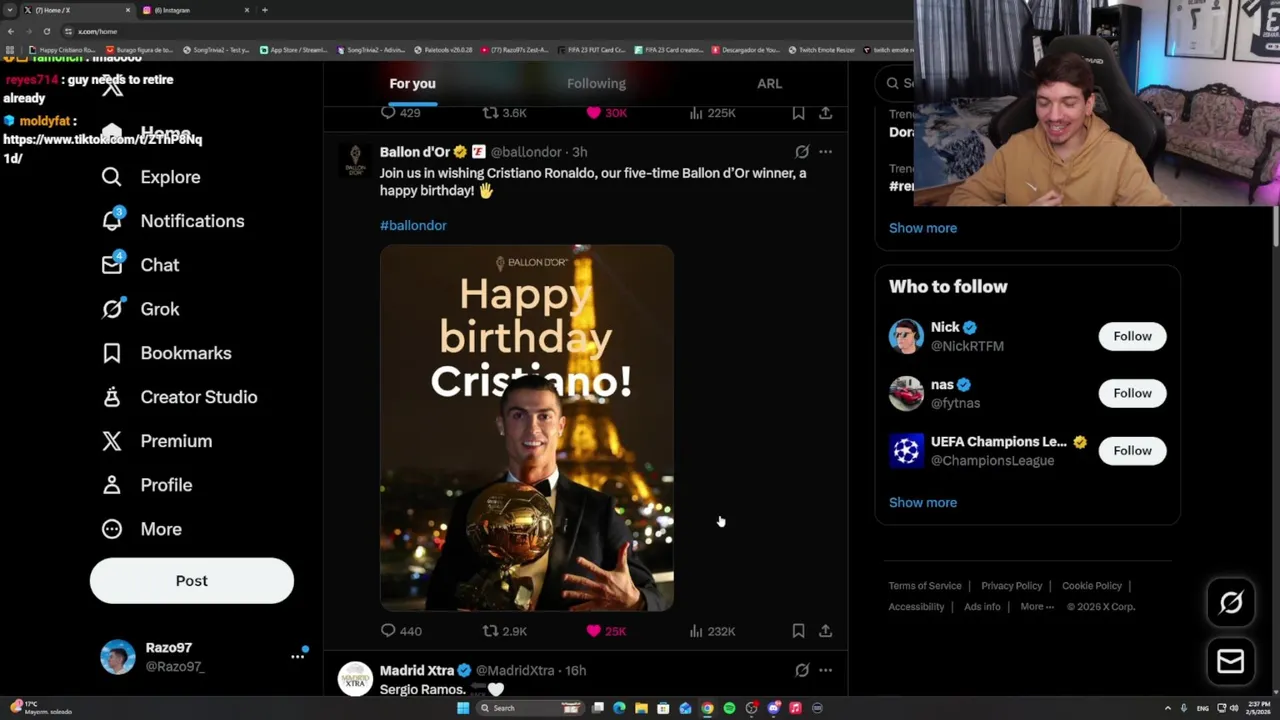The height and width of the screenshot is (720, 1280).
Task: Open Ballon d'Or profile avatar
Action: (355, 159)
